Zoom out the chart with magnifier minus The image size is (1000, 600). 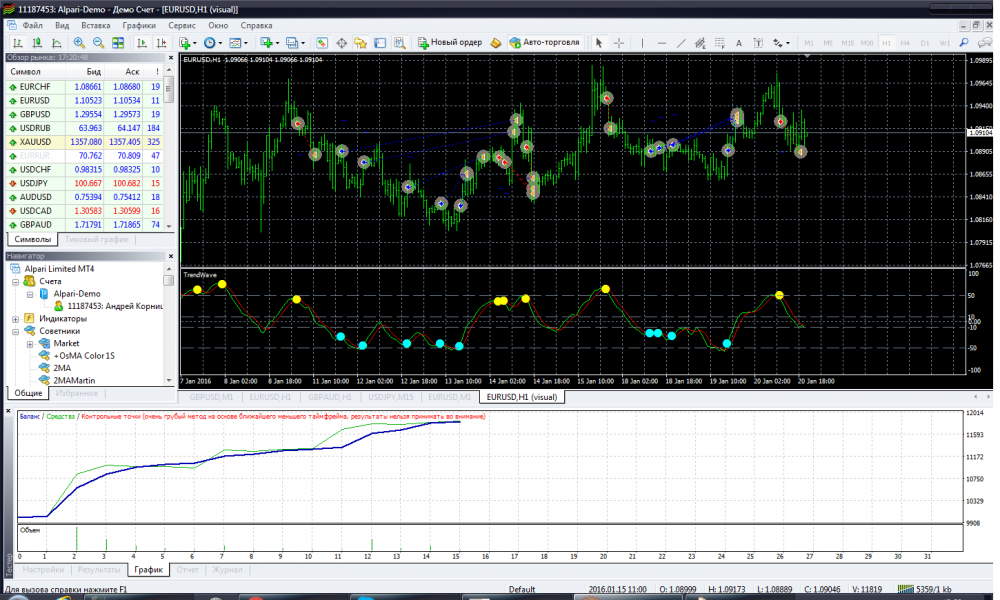click(x=98, y=43)
